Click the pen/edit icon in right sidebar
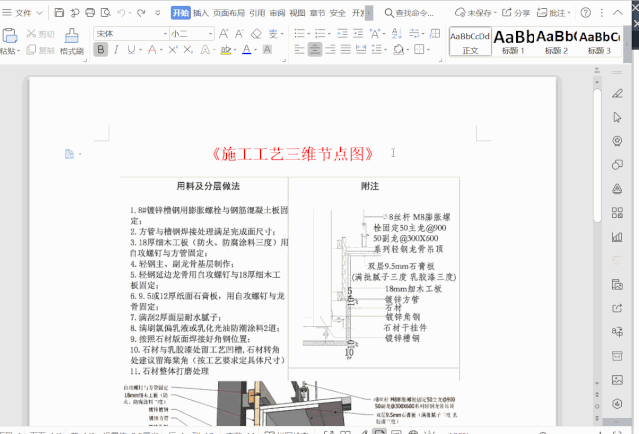639x434 pixels. pyautogui.click(x=617, y=94)
